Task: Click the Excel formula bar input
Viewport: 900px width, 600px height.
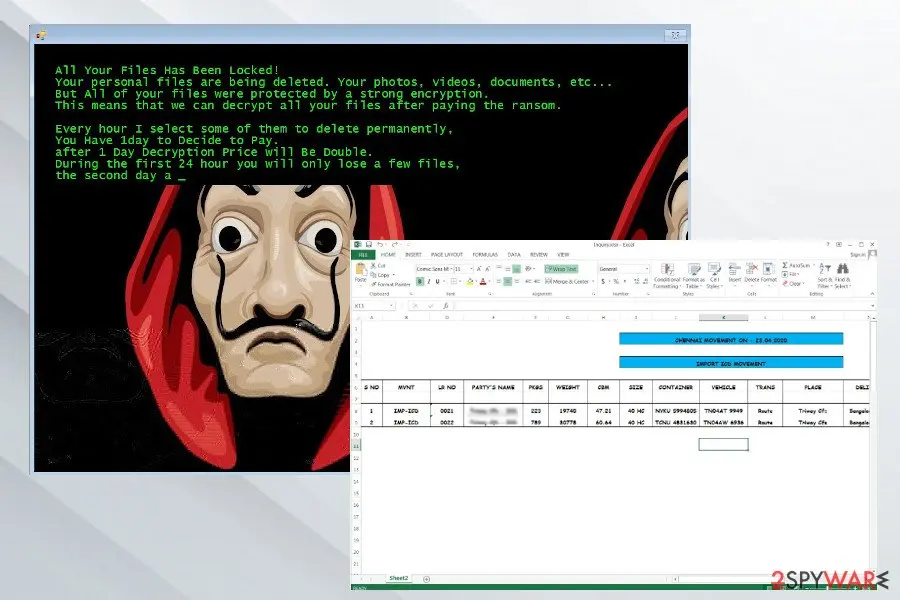Action: click(x=660, y=306)
